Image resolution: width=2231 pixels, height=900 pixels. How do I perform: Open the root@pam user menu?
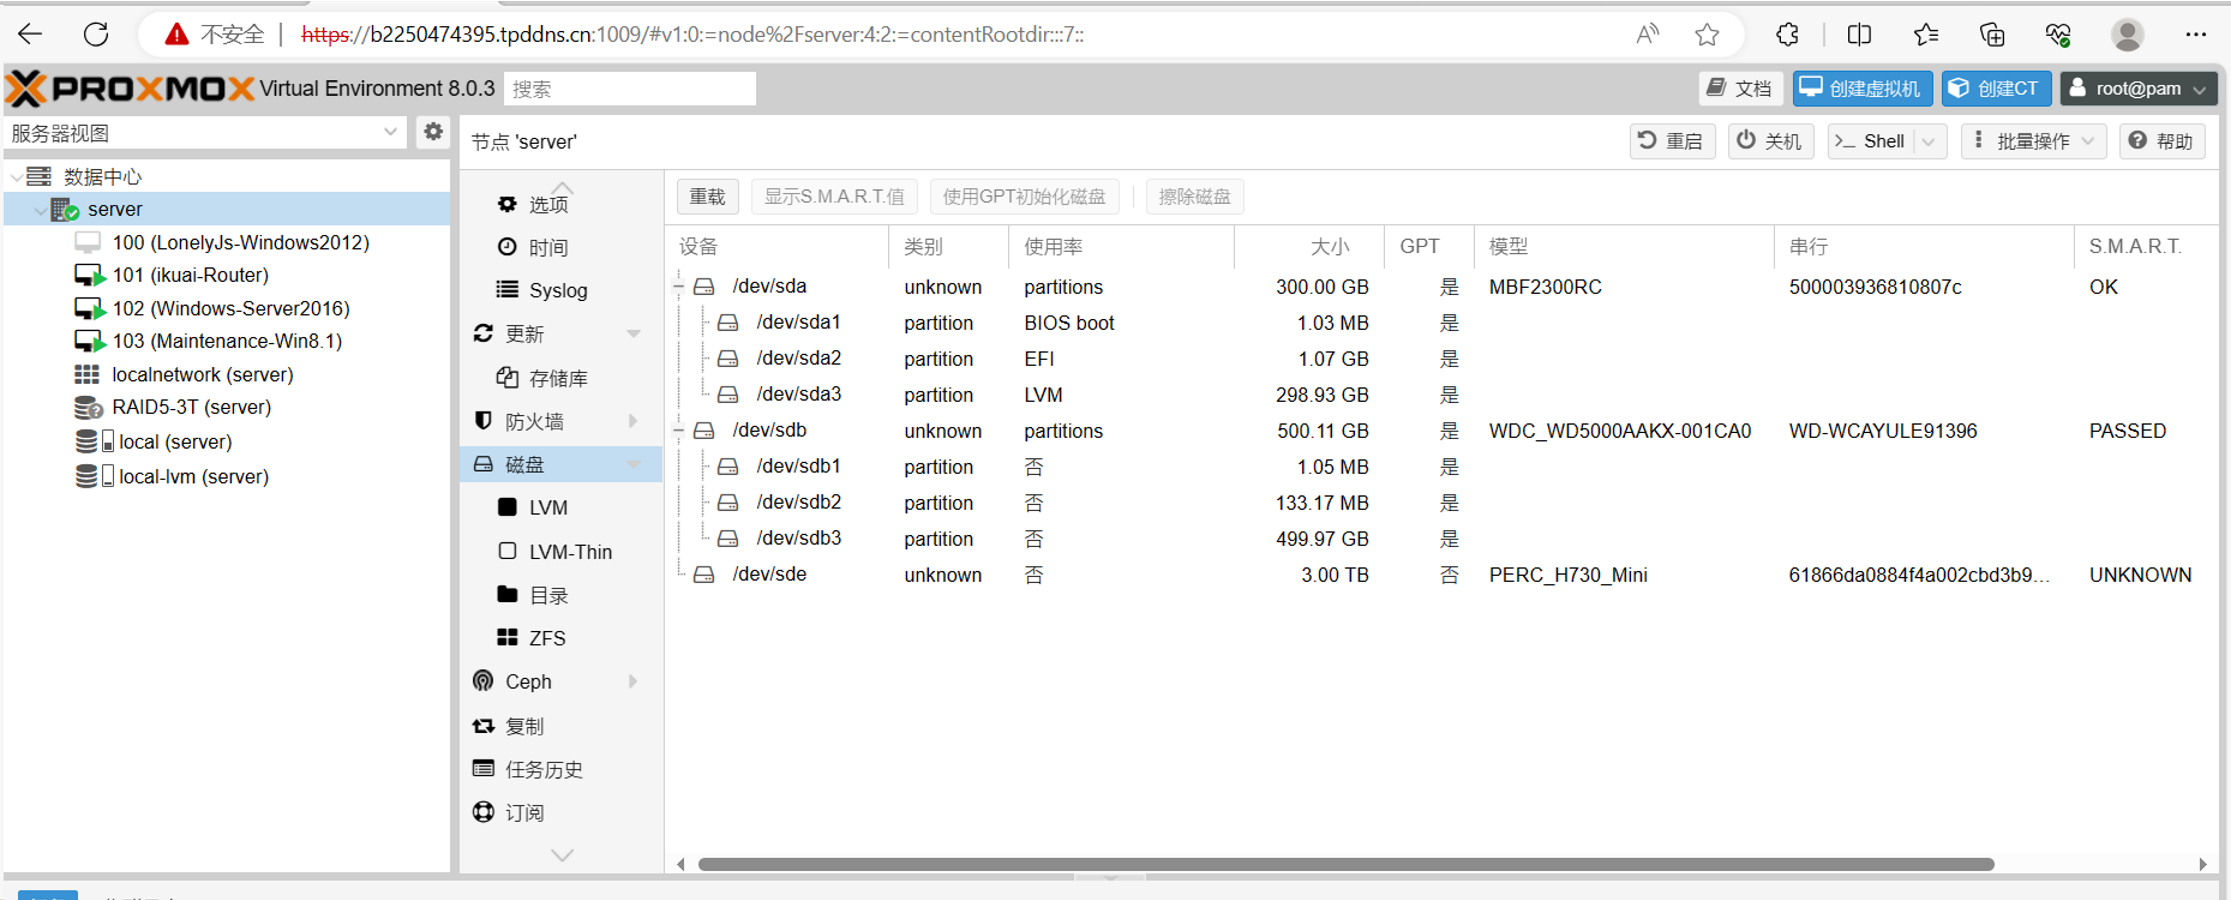(x=2138, y=89)
